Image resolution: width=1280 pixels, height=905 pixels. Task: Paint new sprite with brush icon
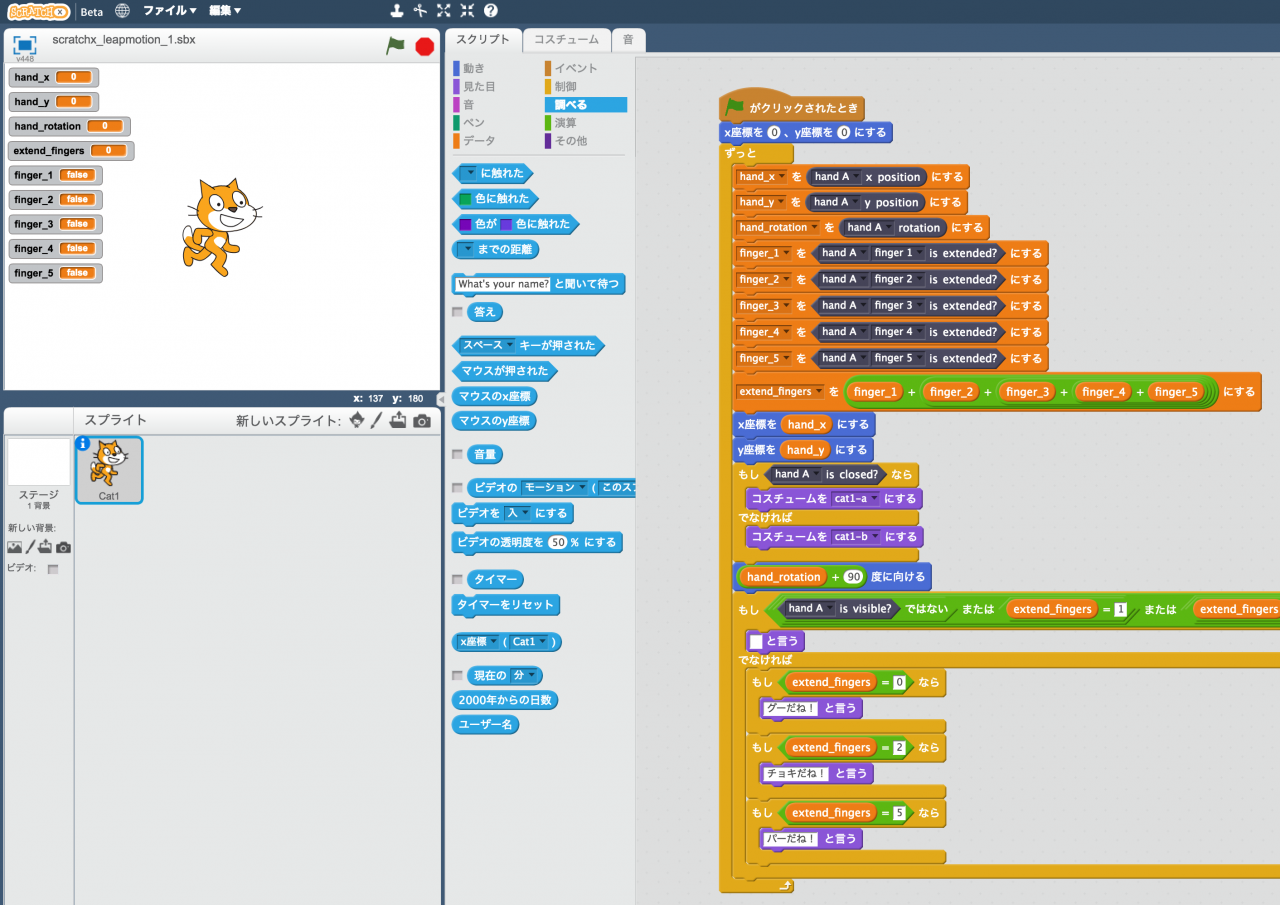pos(377,421)
